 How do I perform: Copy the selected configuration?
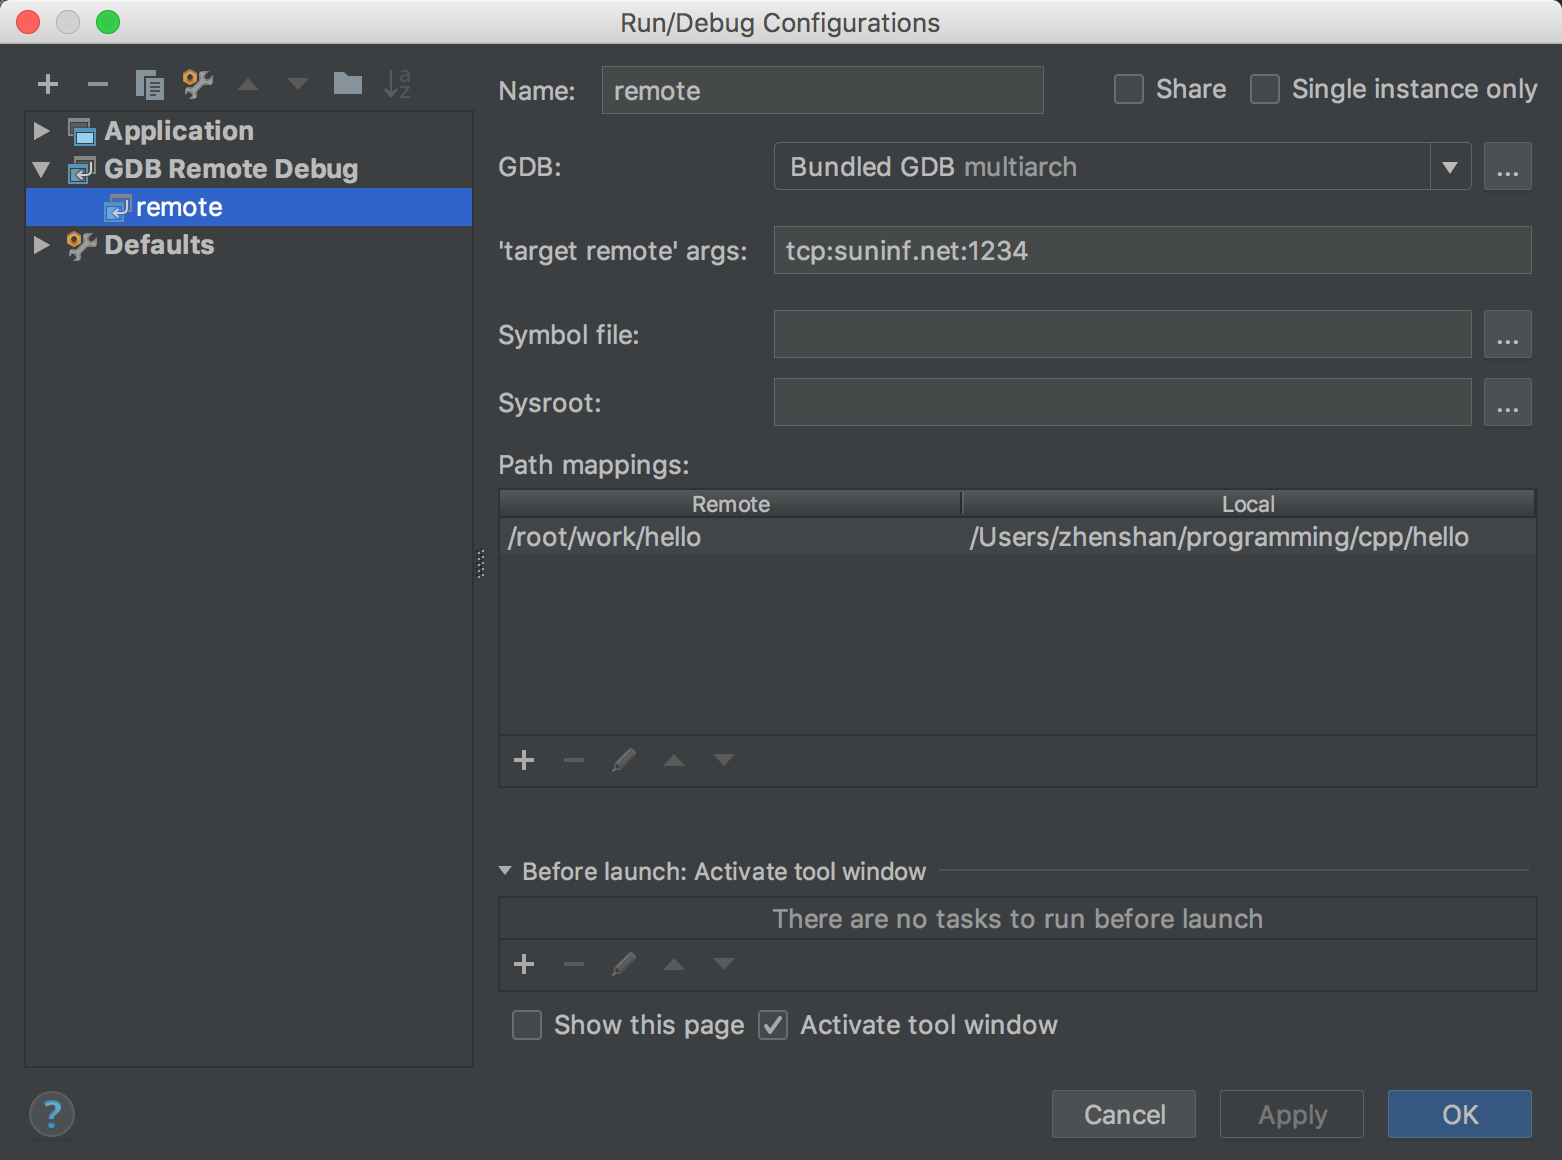point(149,84)
